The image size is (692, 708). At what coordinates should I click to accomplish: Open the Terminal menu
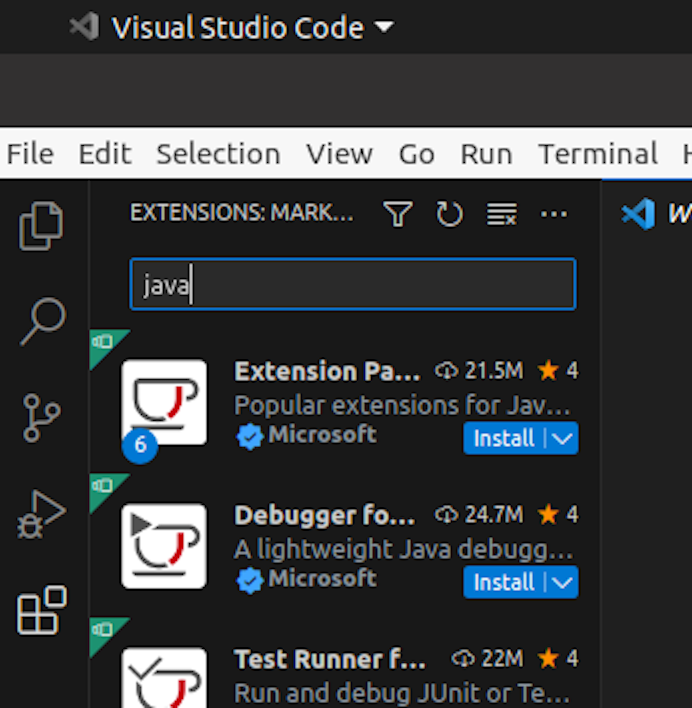coord(598,154)
